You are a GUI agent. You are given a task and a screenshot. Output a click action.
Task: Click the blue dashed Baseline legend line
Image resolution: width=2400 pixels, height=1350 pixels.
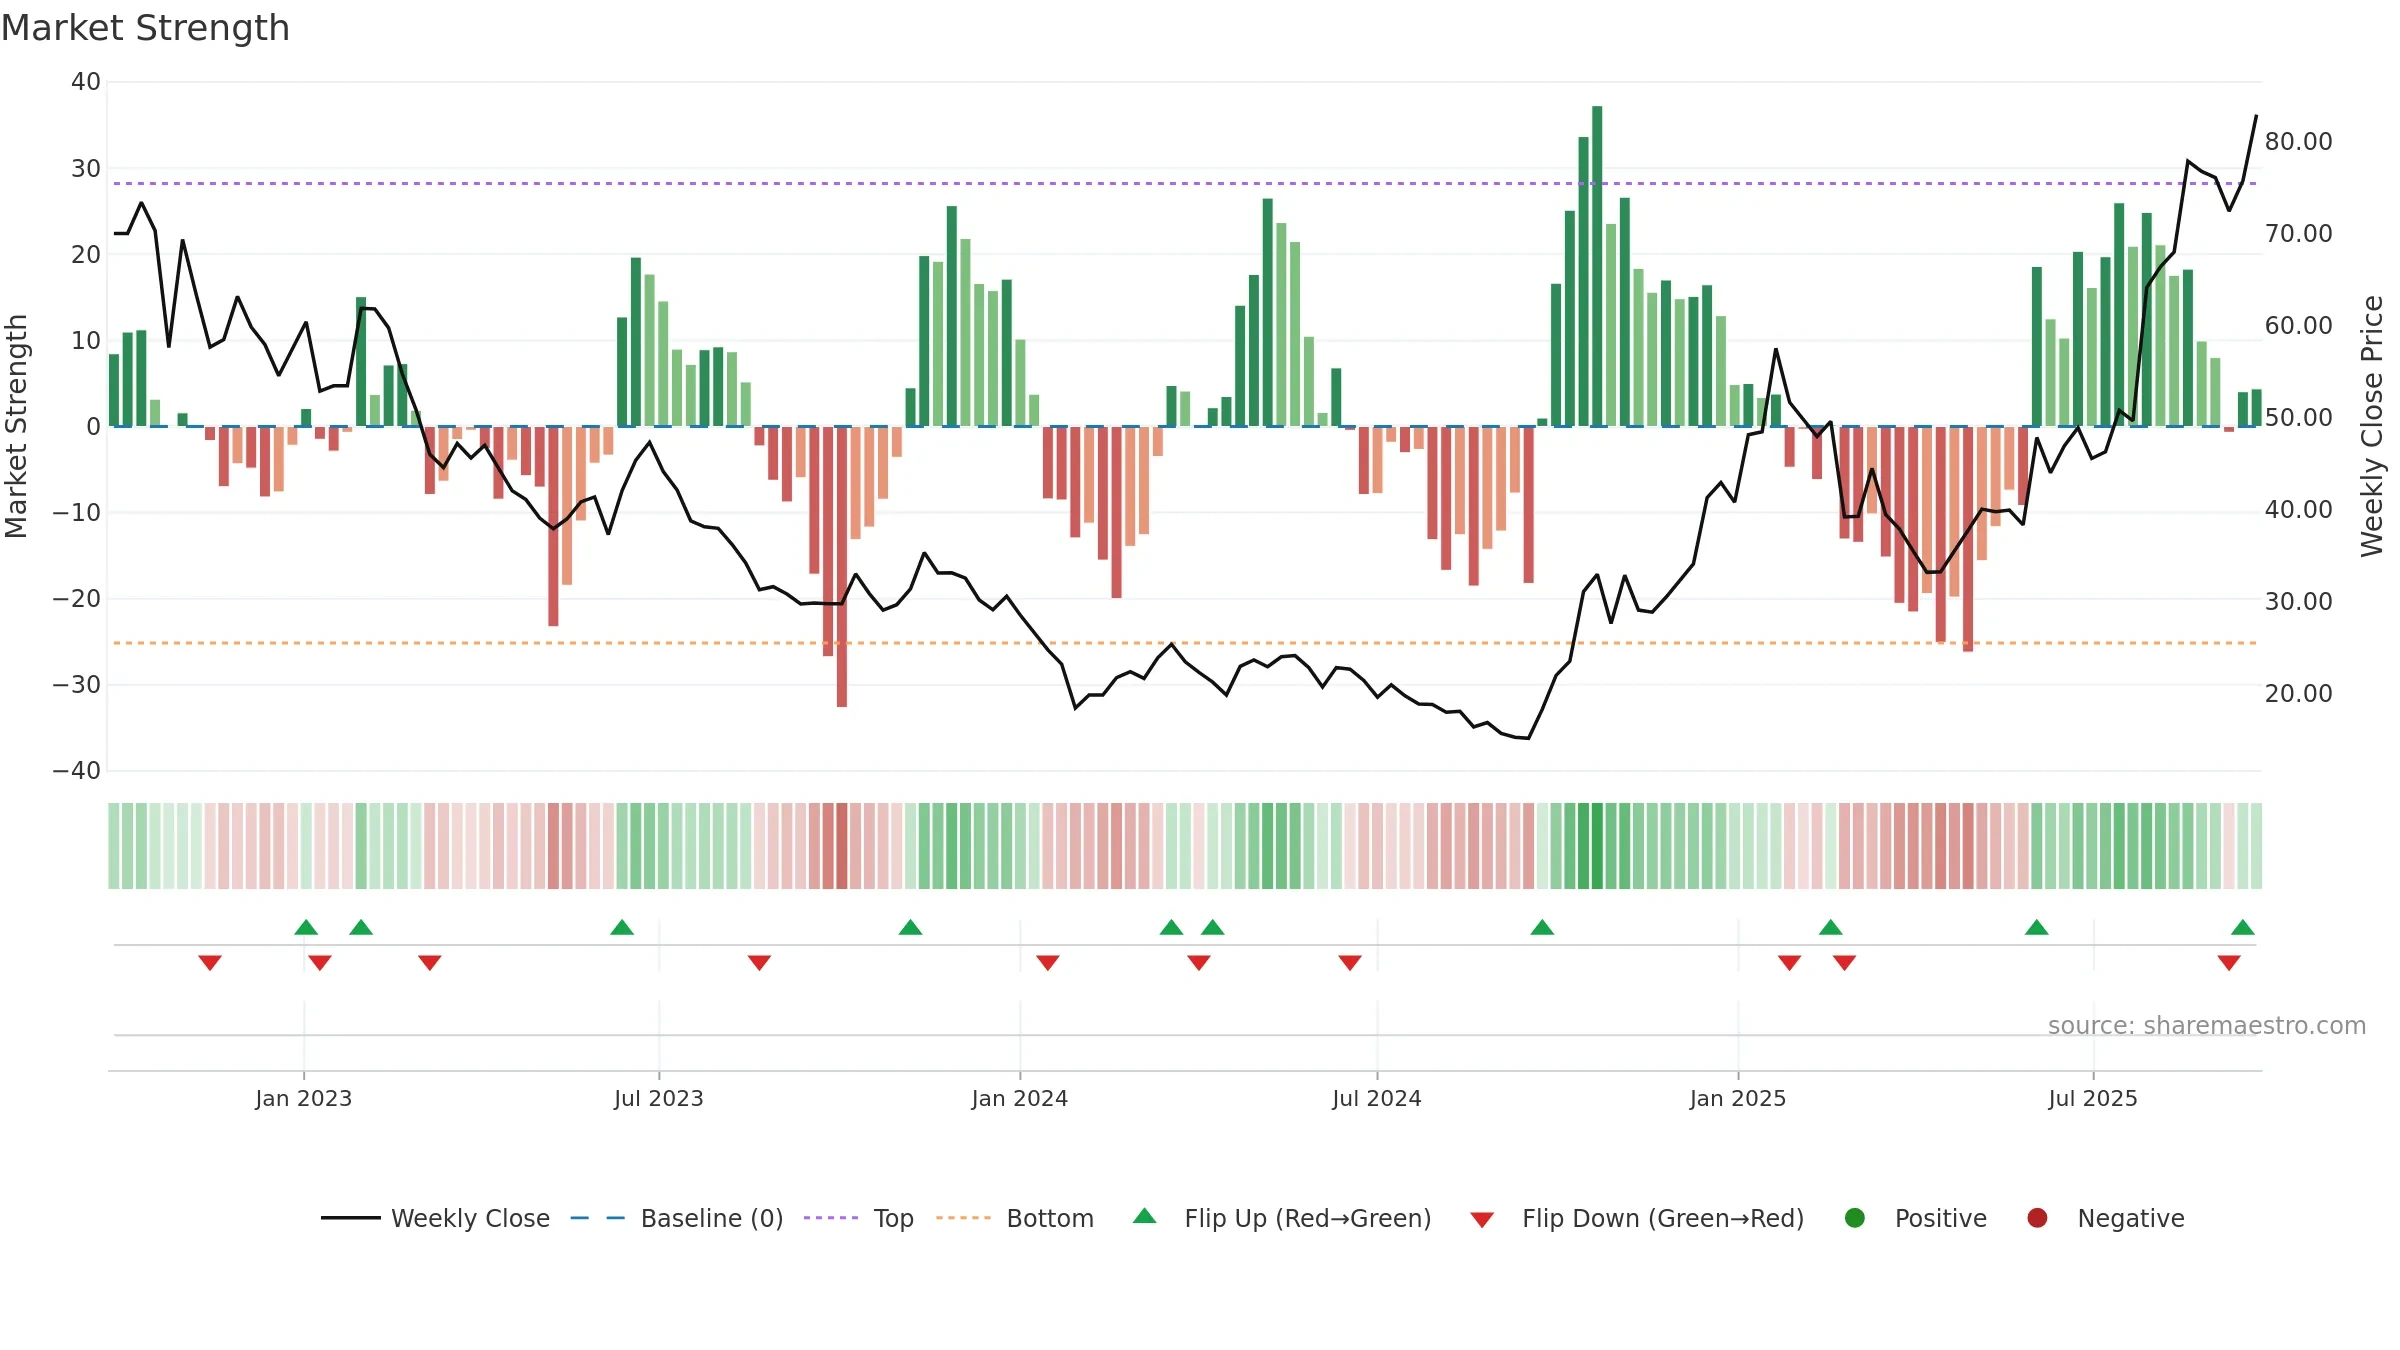tap(598, 1218)
